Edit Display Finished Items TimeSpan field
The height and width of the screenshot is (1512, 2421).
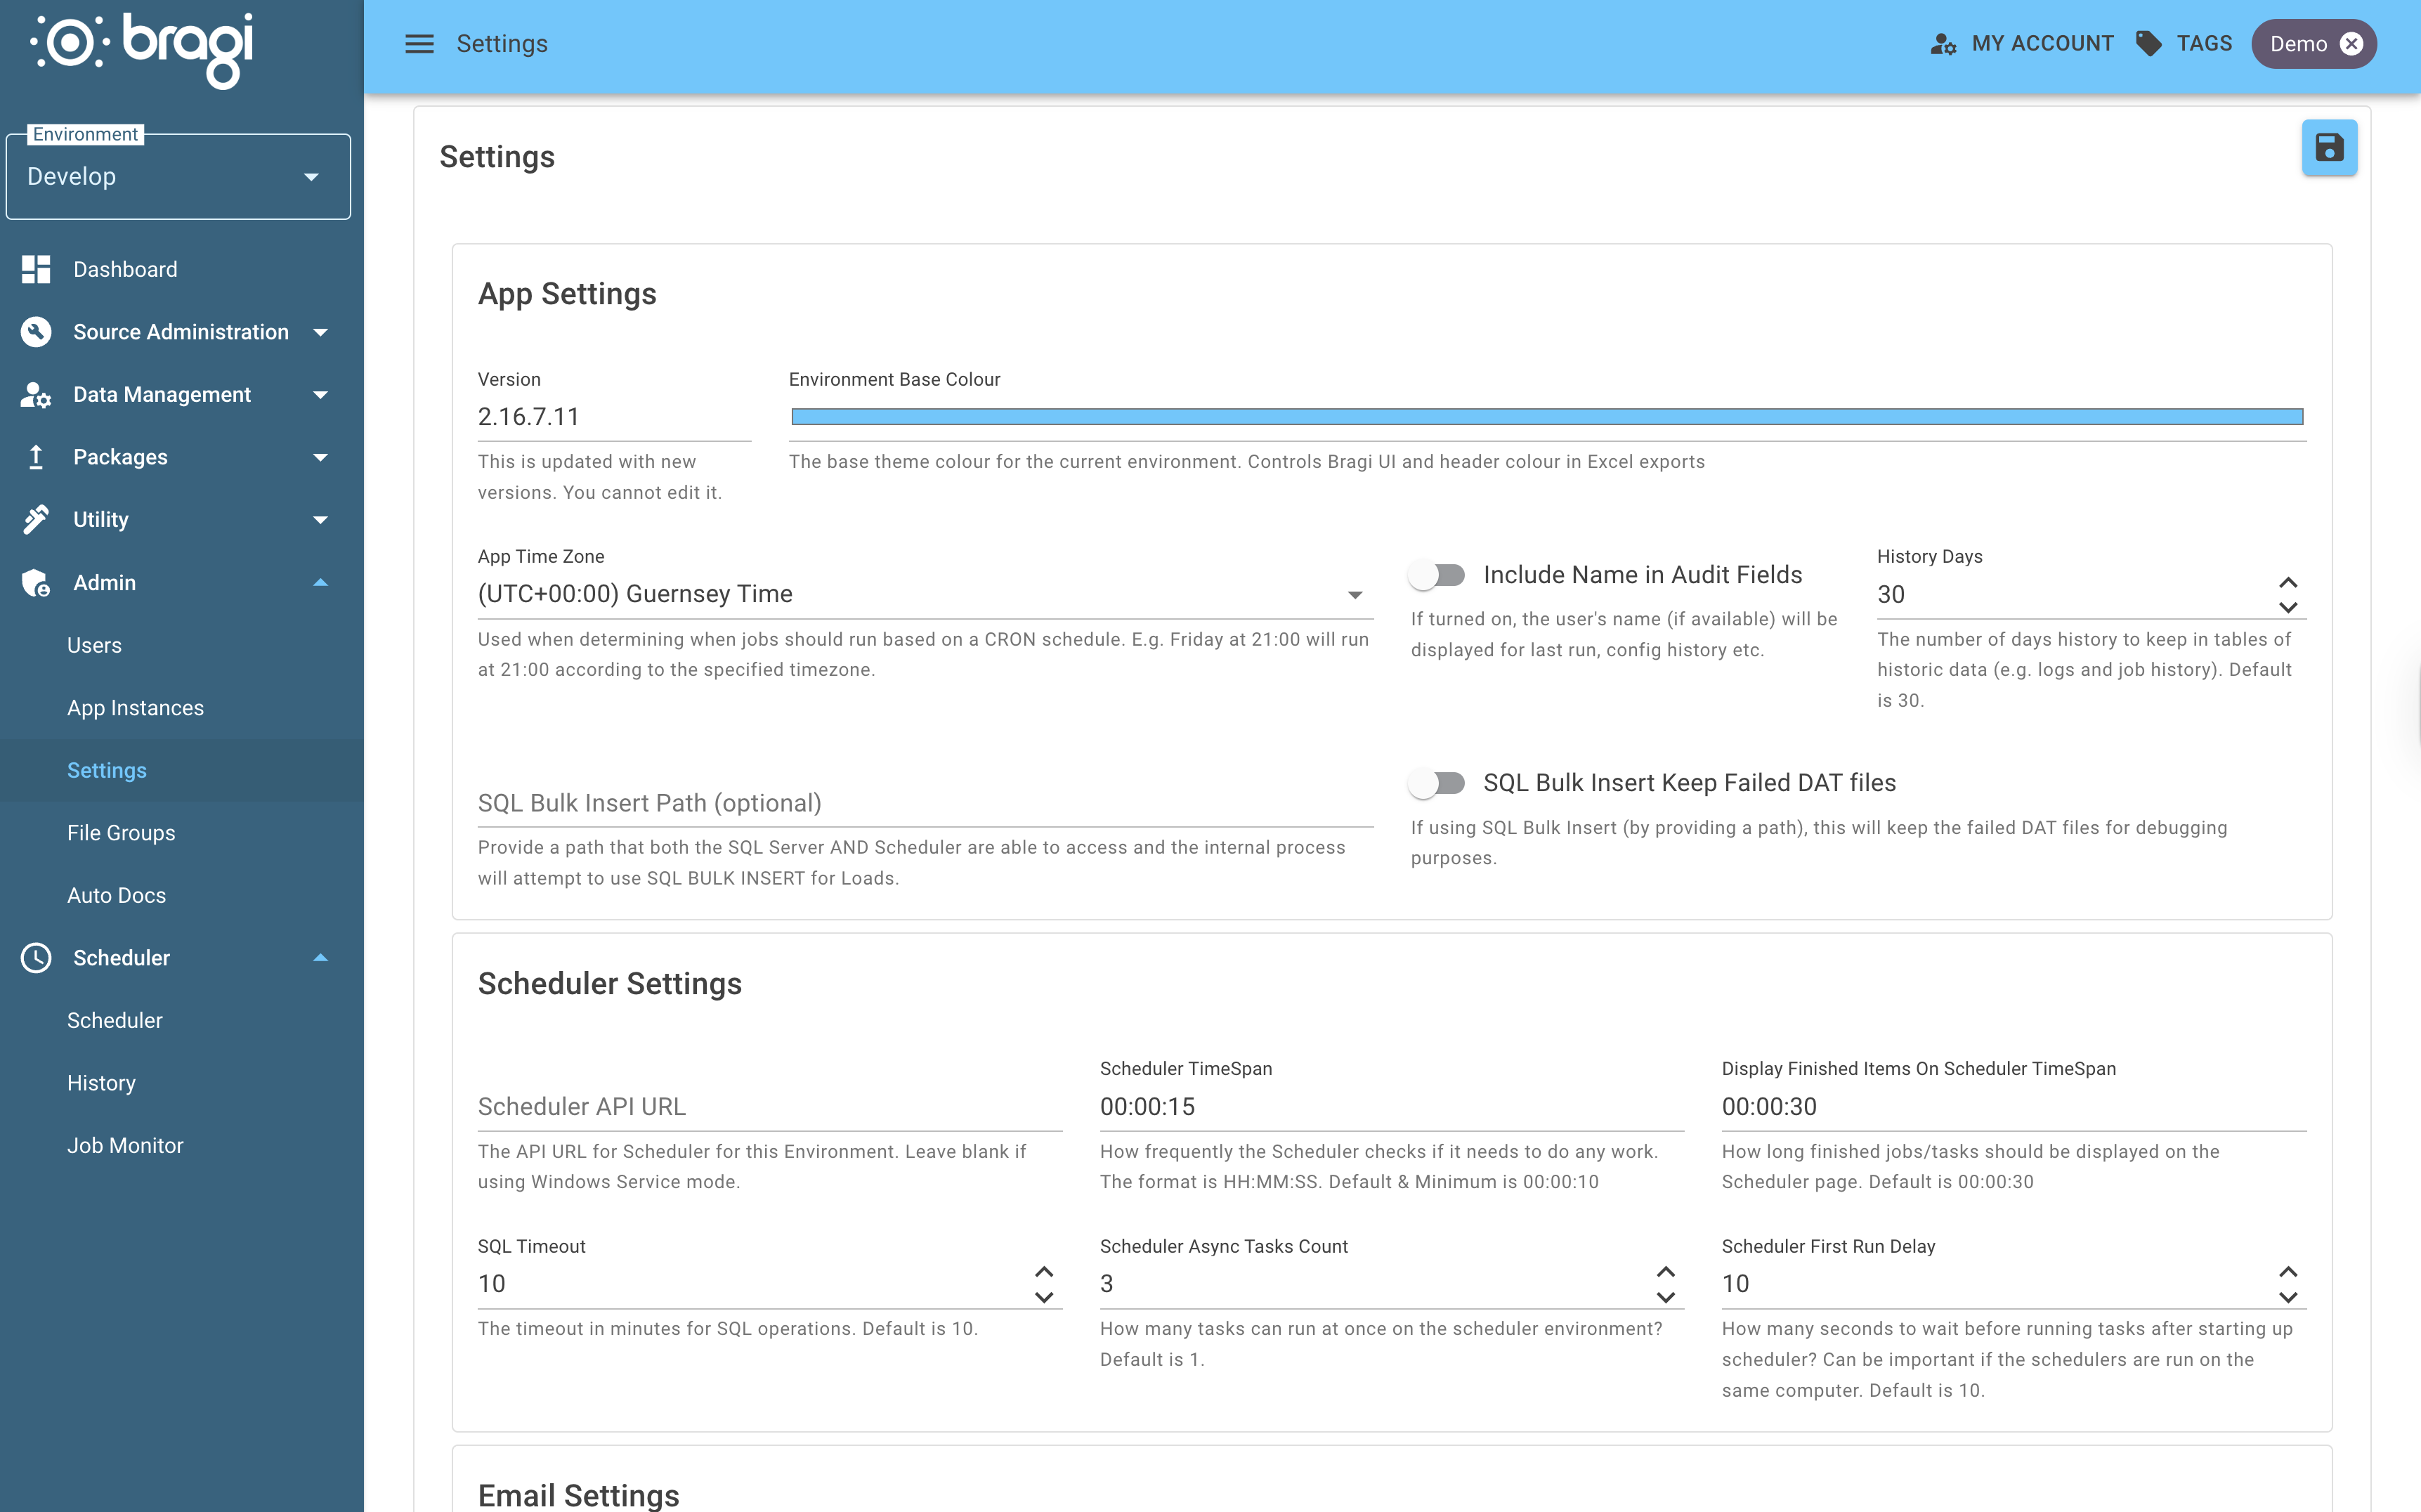tap(2014, 1106)
